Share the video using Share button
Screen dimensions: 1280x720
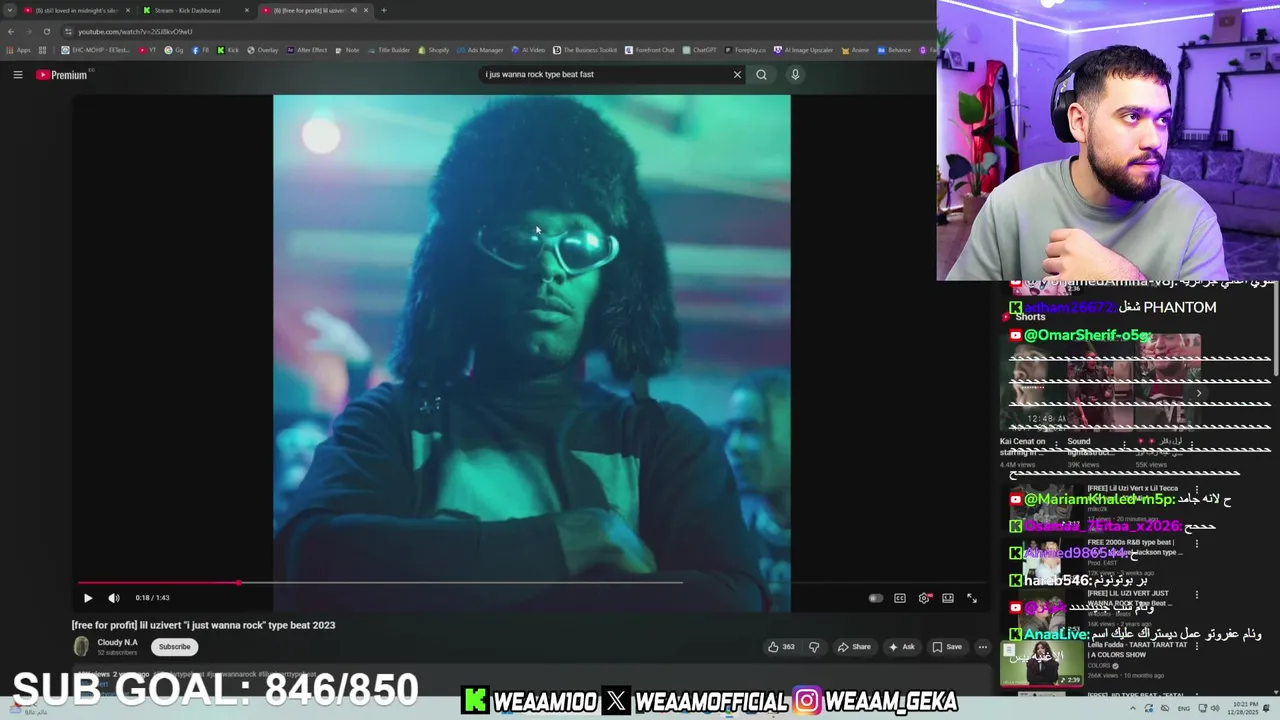(x=854, y=647)
